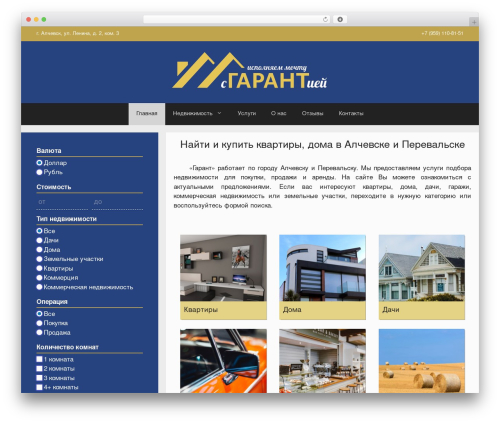This screenshot has width=500, height=423.
Task: Click the modern house thumbnail
Action: 322,268
